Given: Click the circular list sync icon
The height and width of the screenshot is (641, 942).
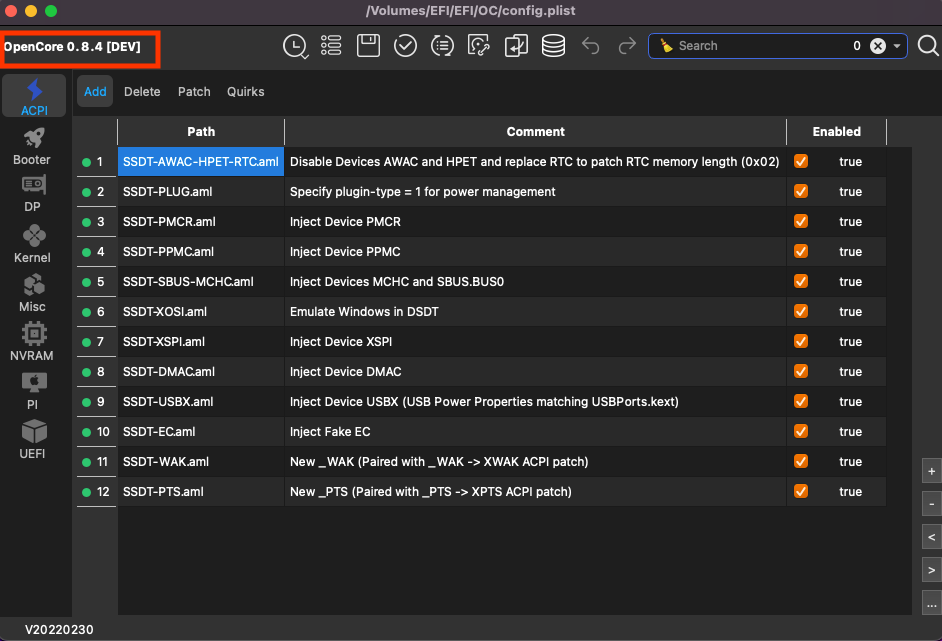Looking at the screenshot, I should (x=442, y=46).
